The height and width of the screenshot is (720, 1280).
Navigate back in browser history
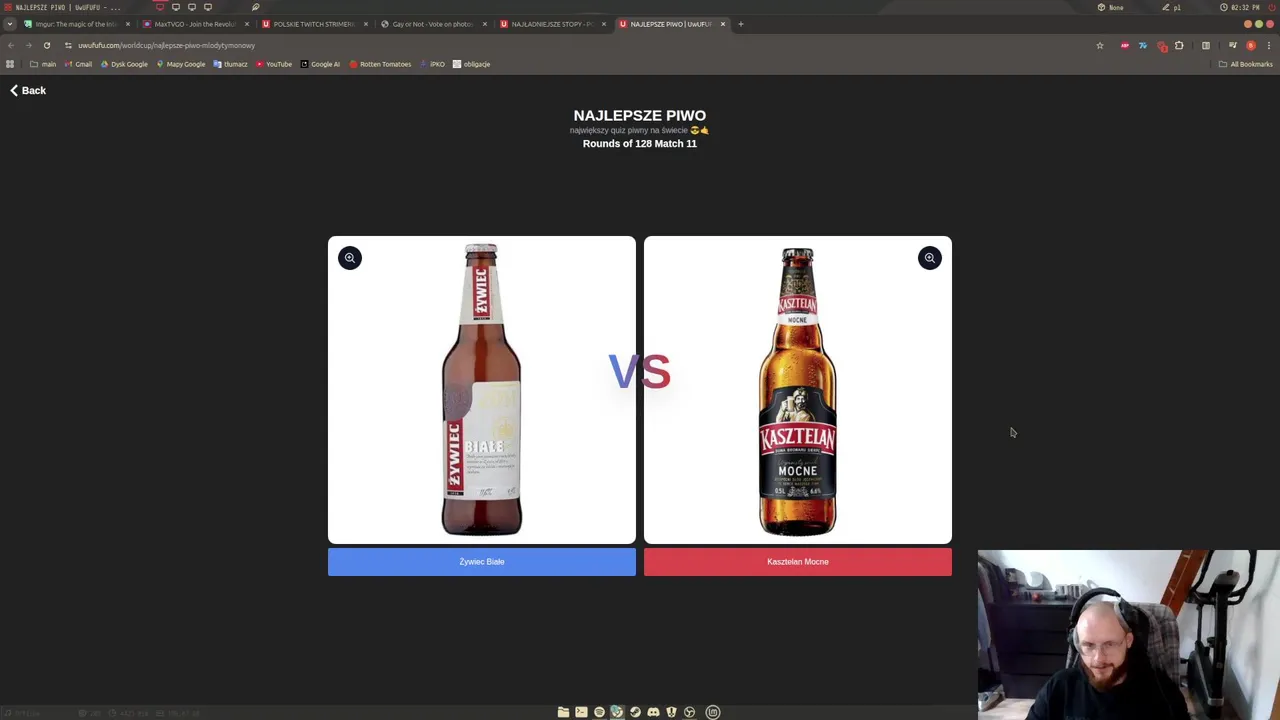click(x=11, y=45)
